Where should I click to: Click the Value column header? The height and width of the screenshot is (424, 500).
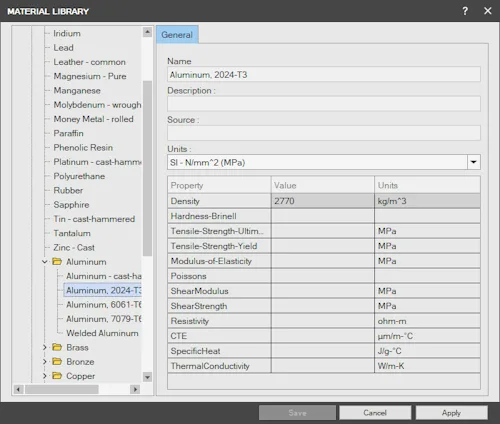pyautogui.click(x=323, y=185)
